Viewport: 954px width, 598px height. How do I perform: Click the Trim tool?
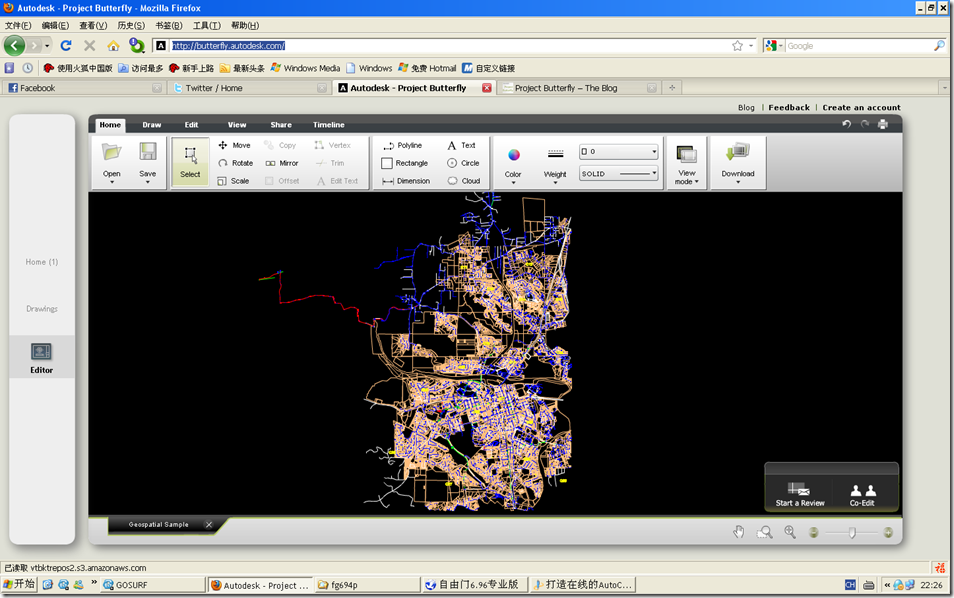[x=330, y=163]
